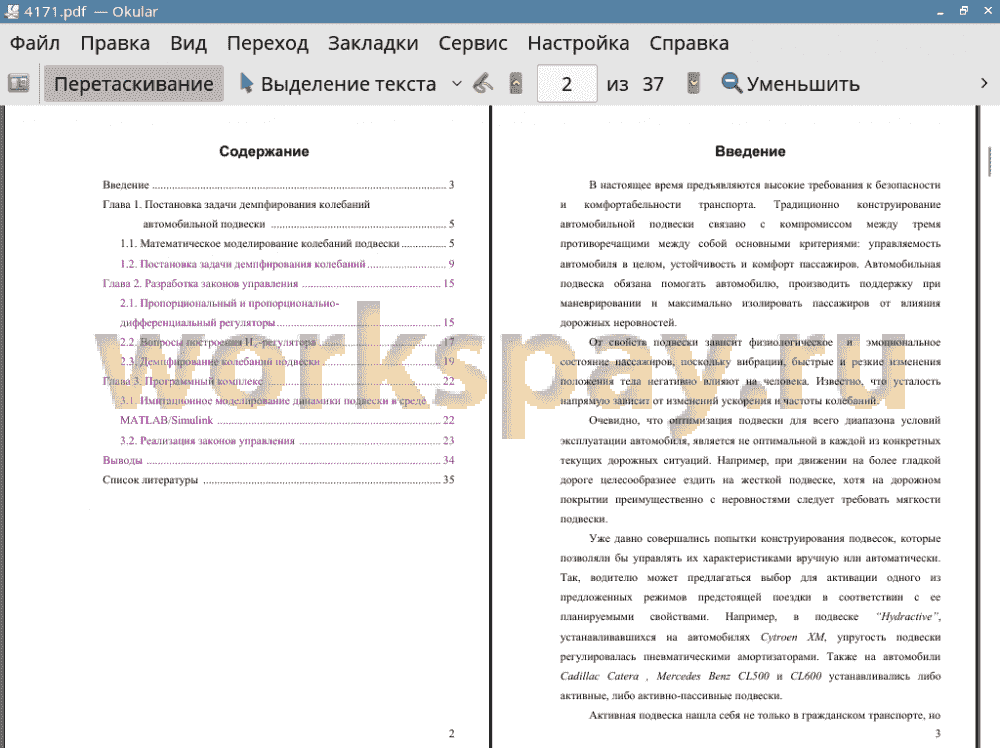1000x748 pixels.
Task: Click the vertical scrollbar handle
Action: tap(989, 161)
